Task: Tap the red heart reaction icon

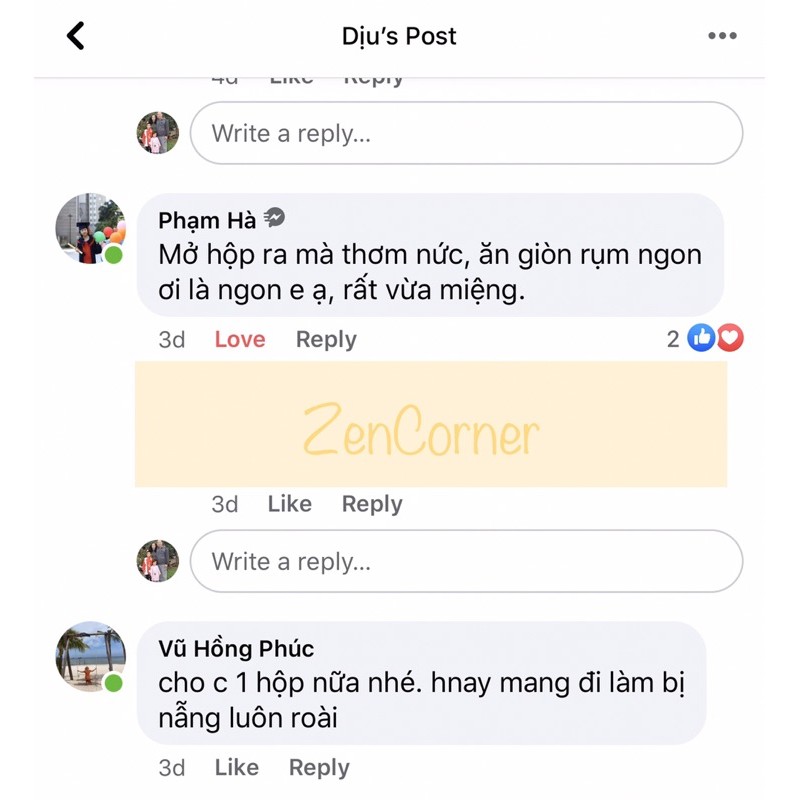Action: tap(730, 338)
